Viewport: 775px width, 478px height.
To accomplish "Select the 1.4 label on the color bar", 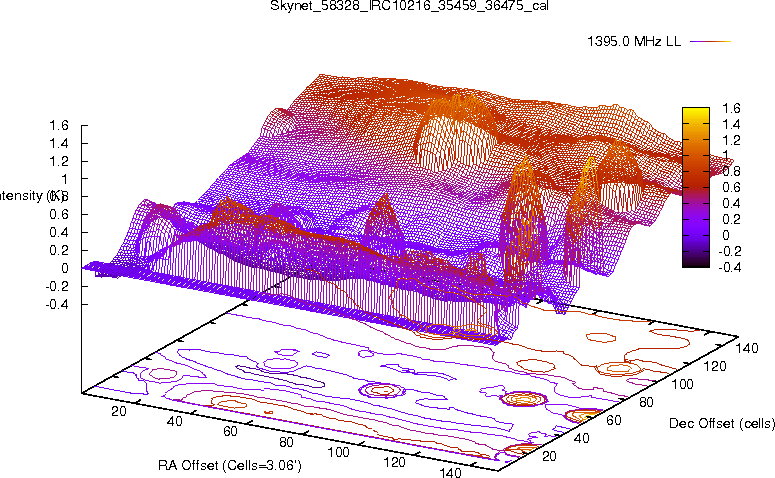I will pyautogui.click(x=731, y=124).
